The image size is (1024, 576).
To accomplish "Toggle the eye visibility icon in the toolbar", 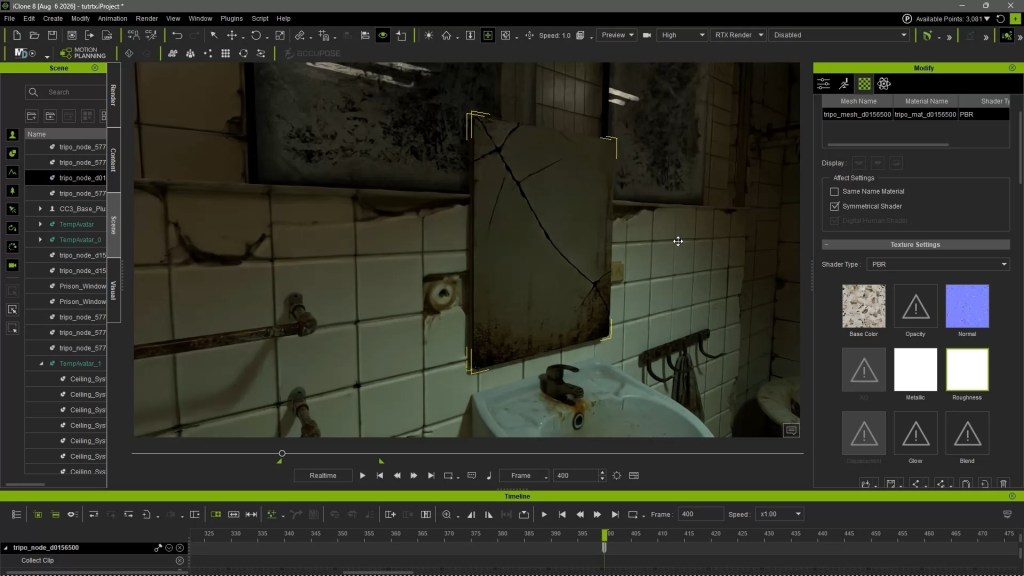I will (383, 35).
